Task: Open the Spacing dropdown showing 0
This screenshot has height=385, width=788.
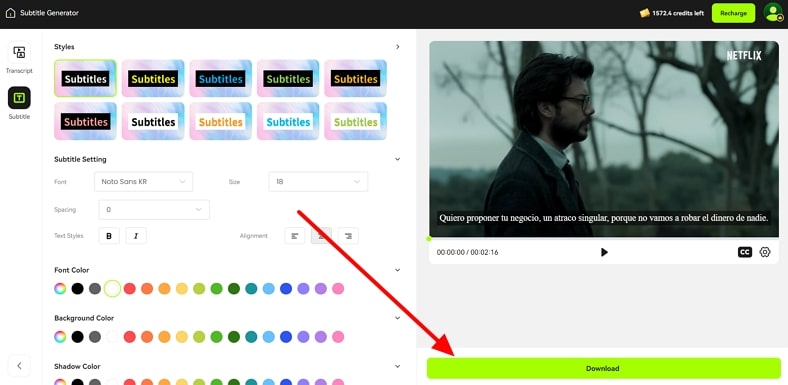Action: (x=154, y=210)
